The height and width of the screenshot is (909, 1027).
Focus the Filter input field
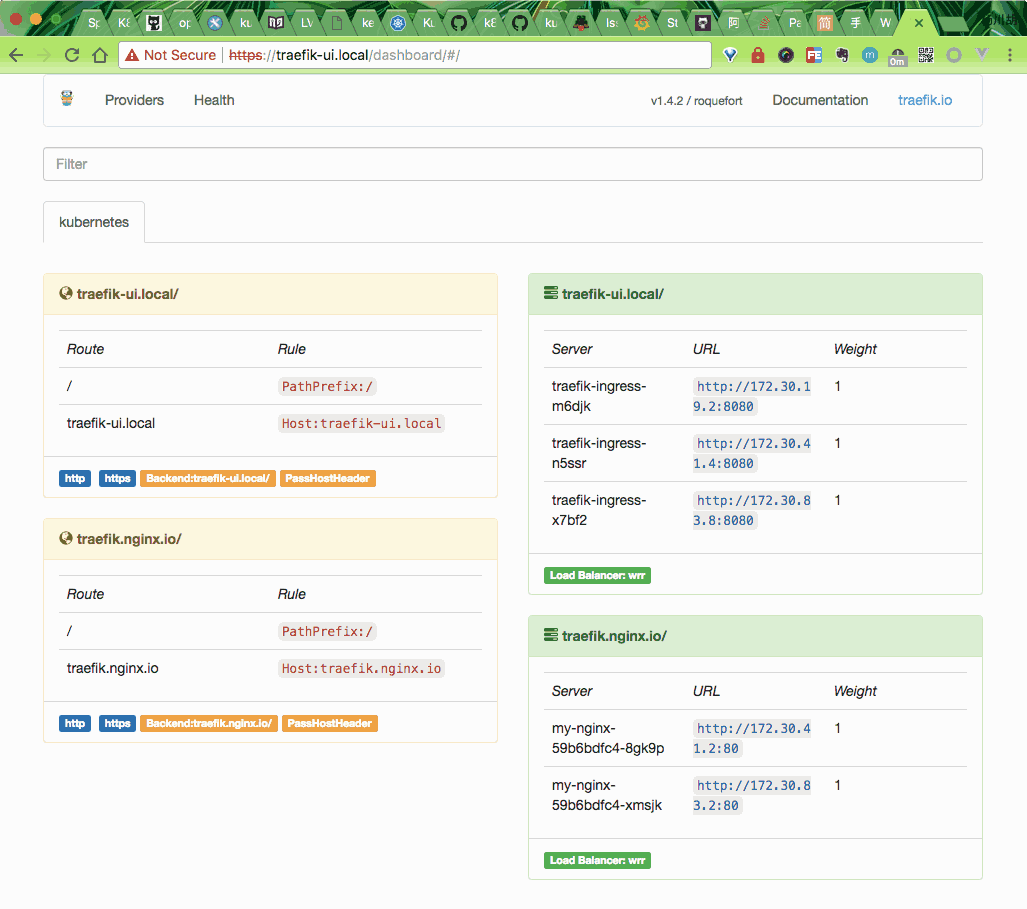click(x=513, y=164)
